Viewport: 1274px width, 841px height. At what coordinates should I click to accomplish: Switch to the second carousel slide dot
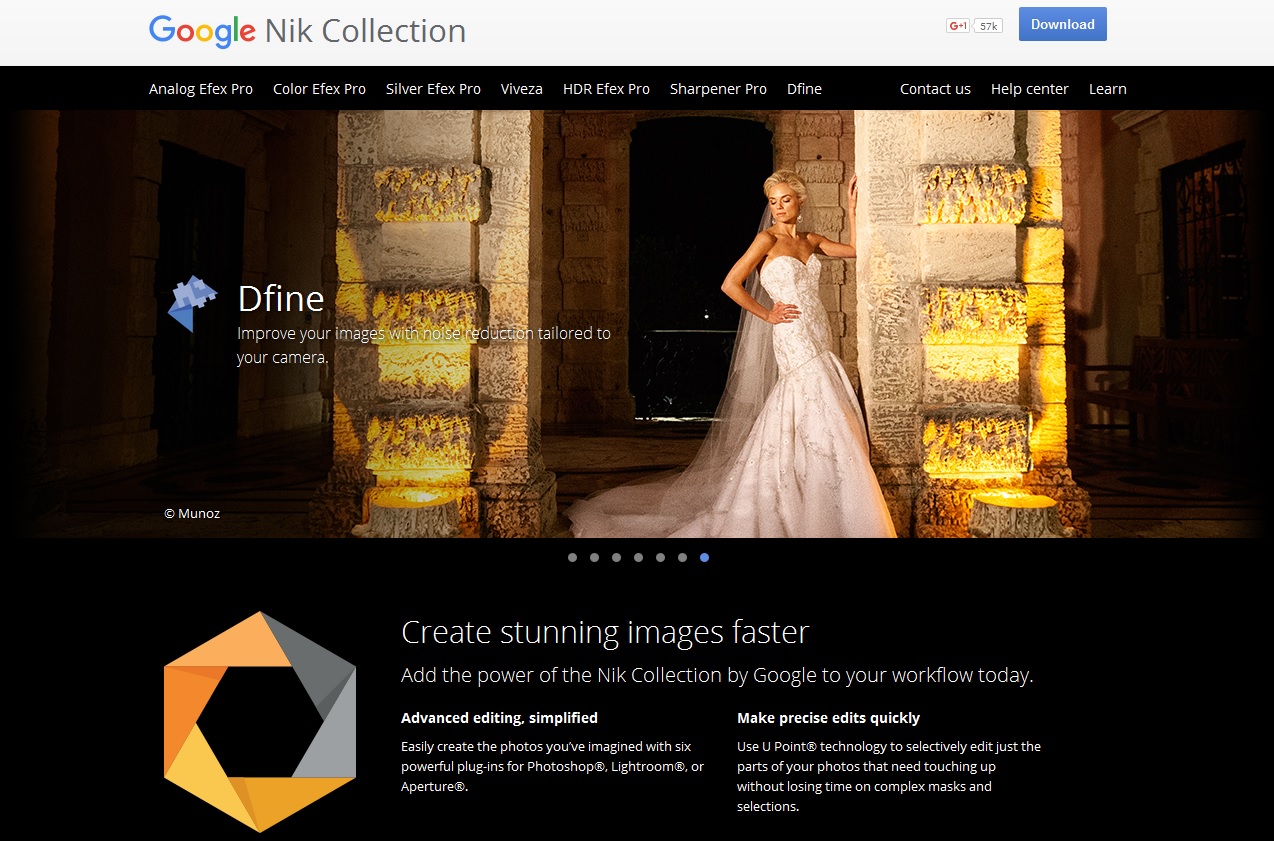click(594, 558)
